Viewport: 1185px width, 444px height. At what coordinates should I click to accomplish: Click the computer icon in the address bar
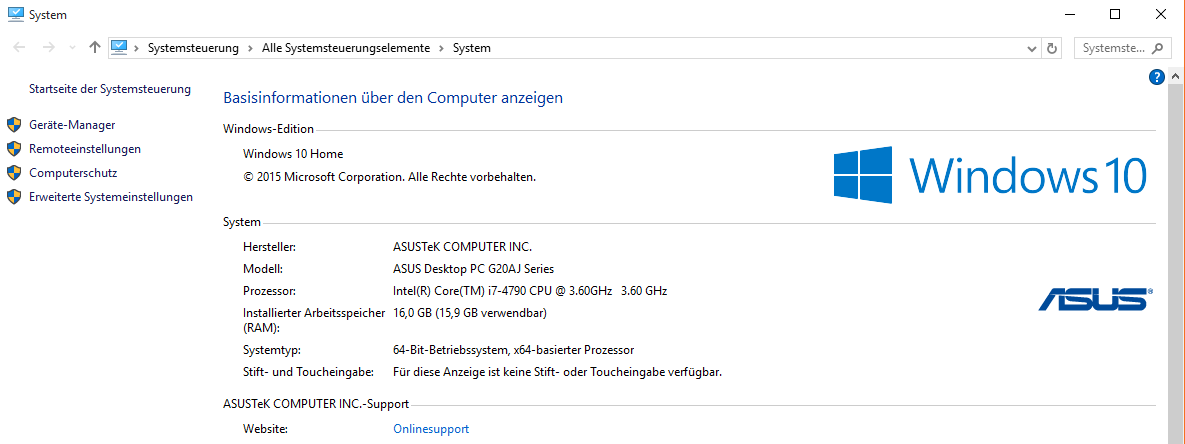tap(120, 47)
